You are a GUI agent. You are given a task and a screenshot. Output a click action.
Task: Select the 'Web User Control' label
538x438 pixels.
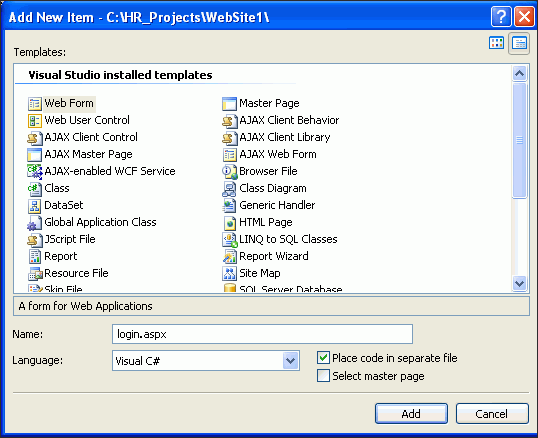87,120
